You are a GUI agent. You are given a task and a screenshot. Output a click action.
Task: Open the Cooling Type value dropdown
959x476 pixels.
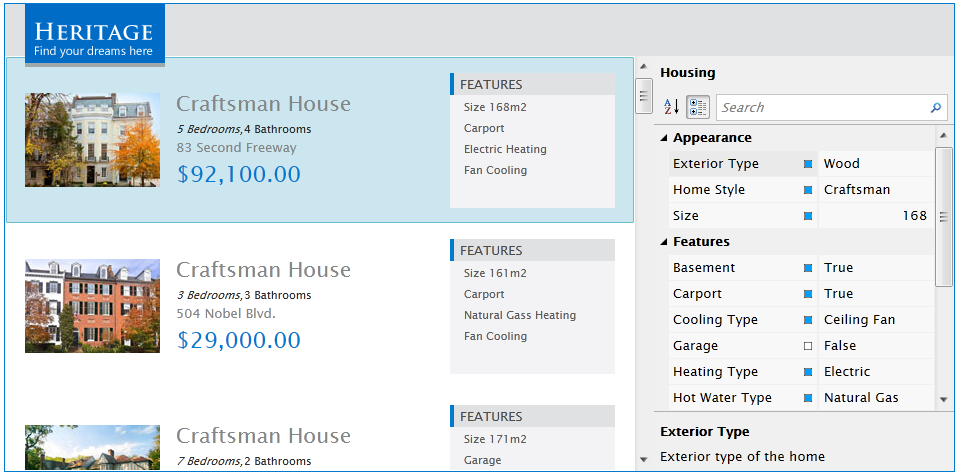point(874,320)
